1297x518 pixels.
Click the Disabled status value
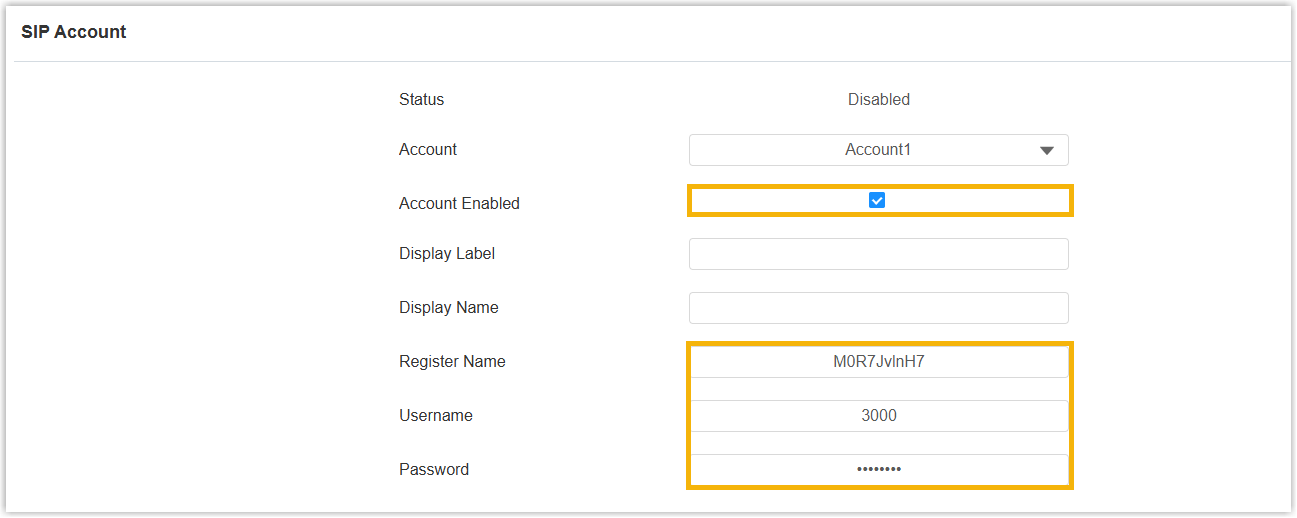click(878, 100)
